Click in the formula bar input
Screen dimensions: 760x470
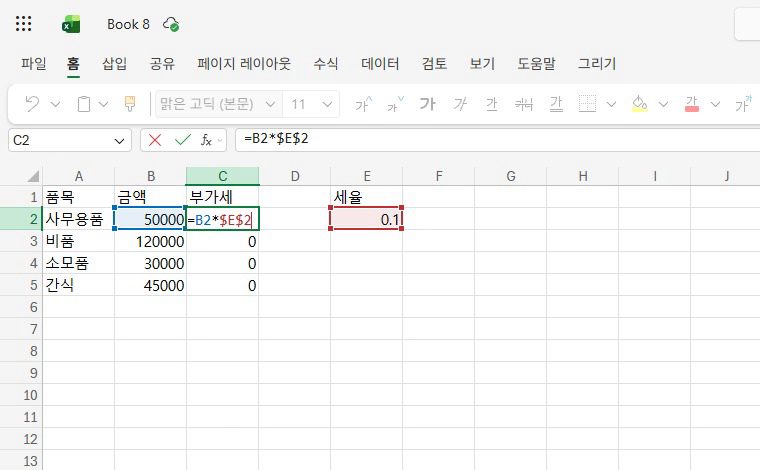pyautogui.click(x=497, y=140)
